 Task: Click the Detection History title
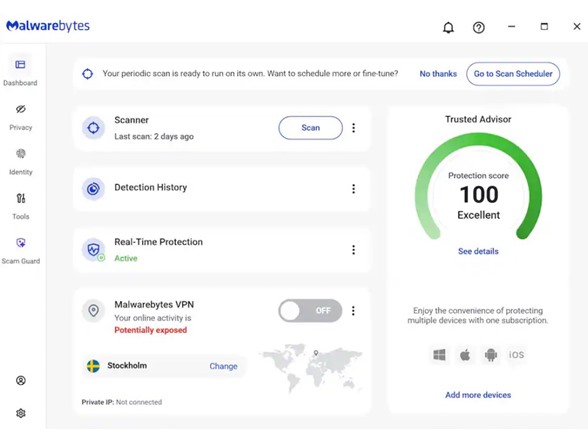(150, 187)
